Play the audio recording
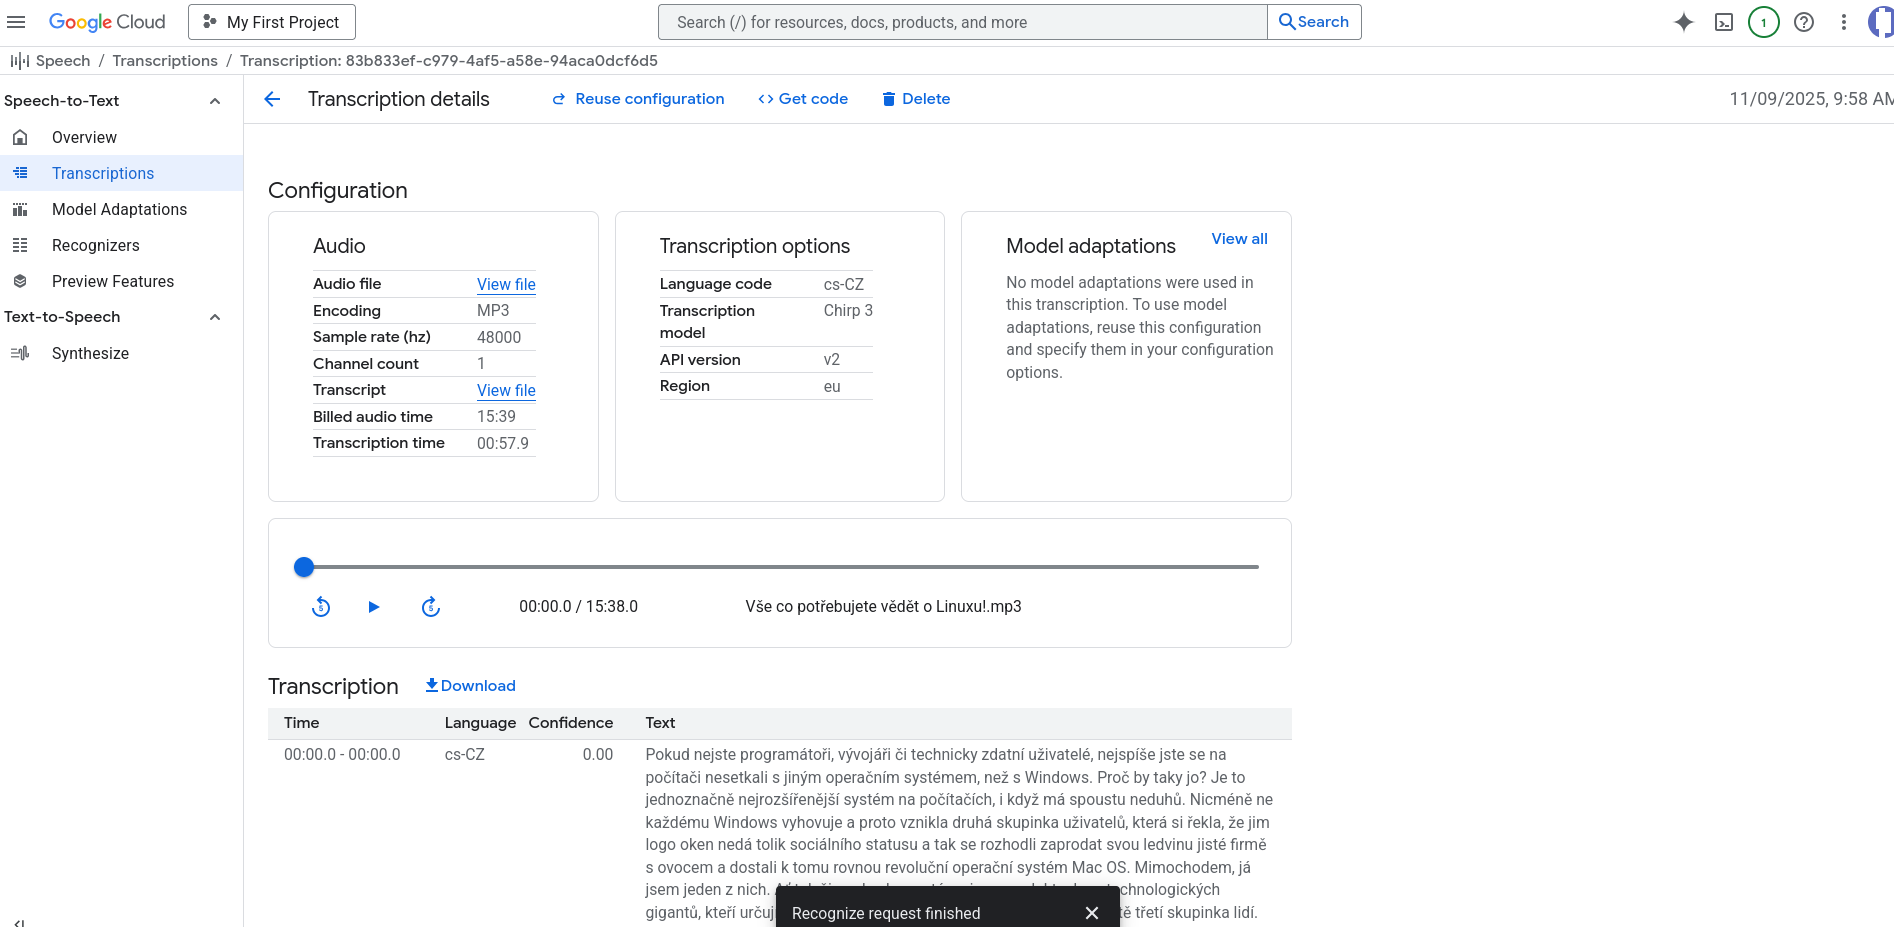Screen dimensions: 1894x927 tap(374, 607)
